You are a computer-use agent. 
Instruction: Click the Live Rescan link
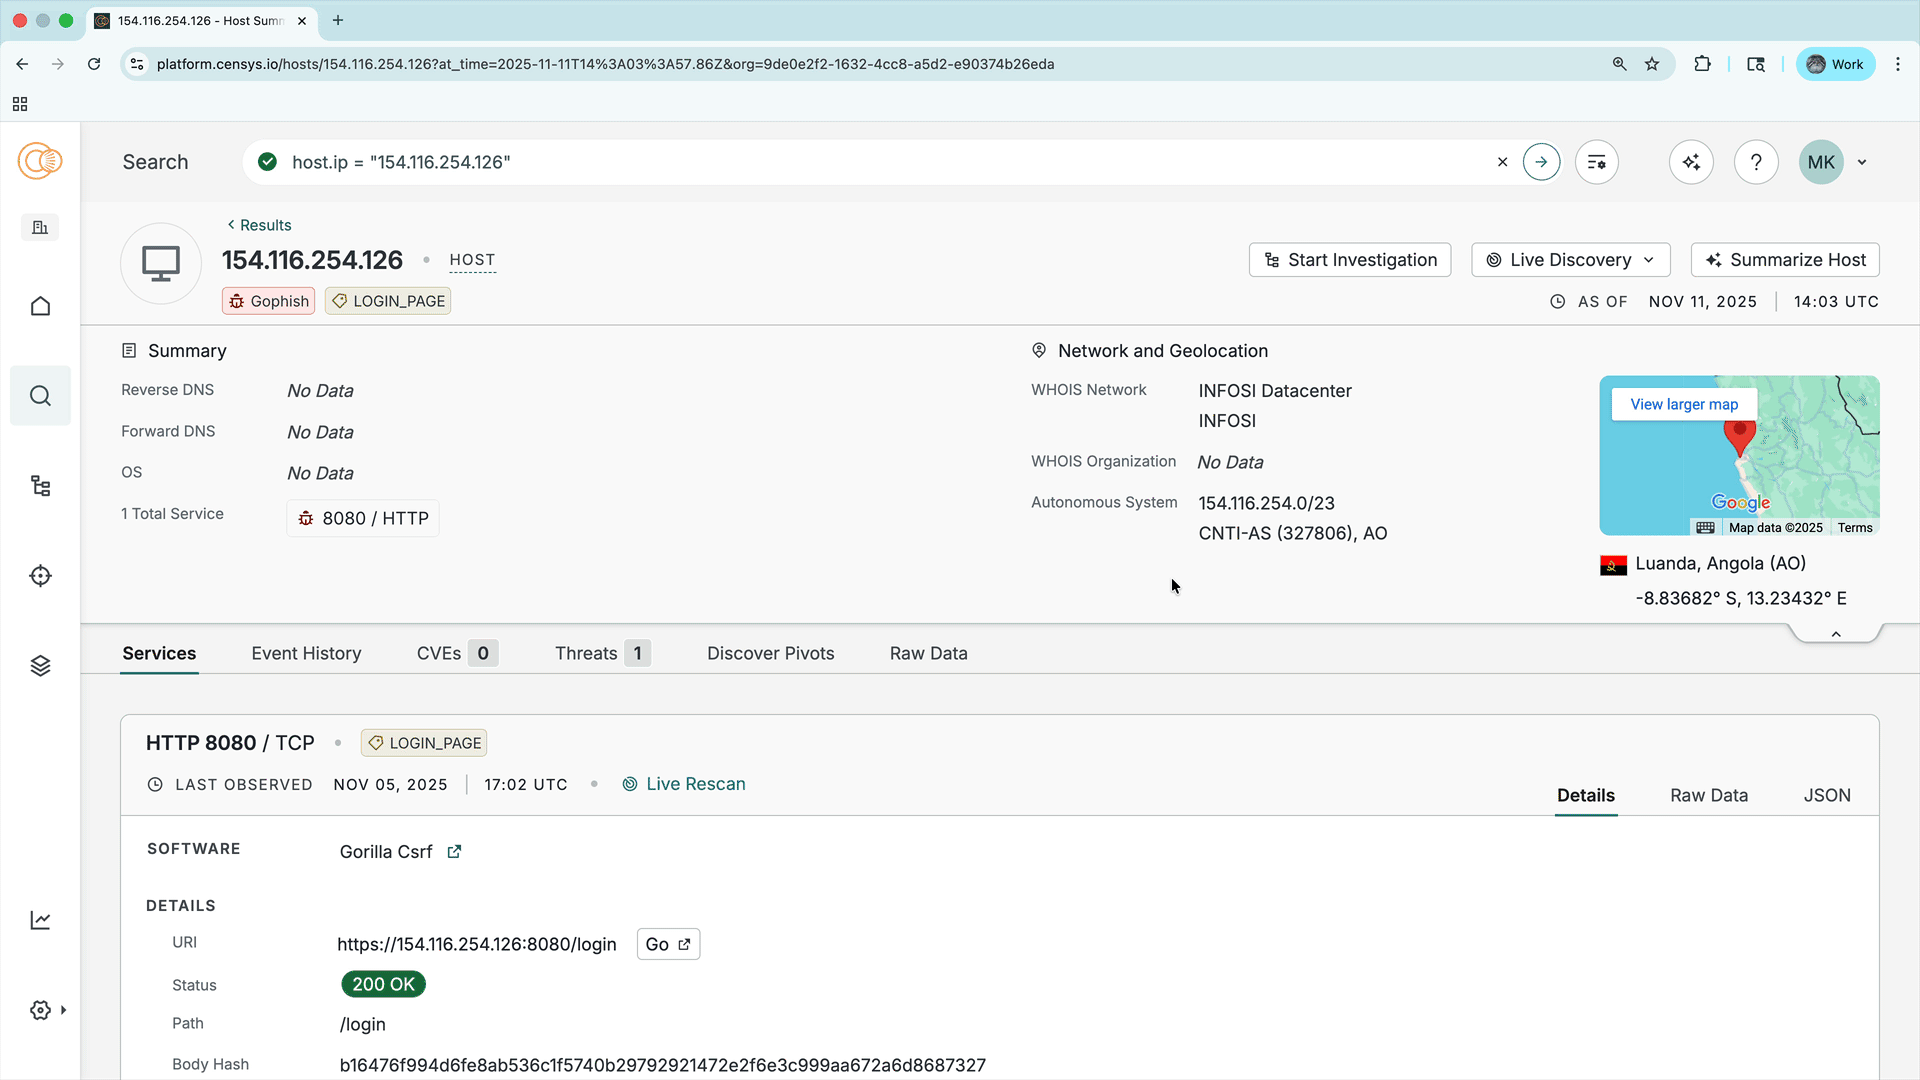click(695, 784)
